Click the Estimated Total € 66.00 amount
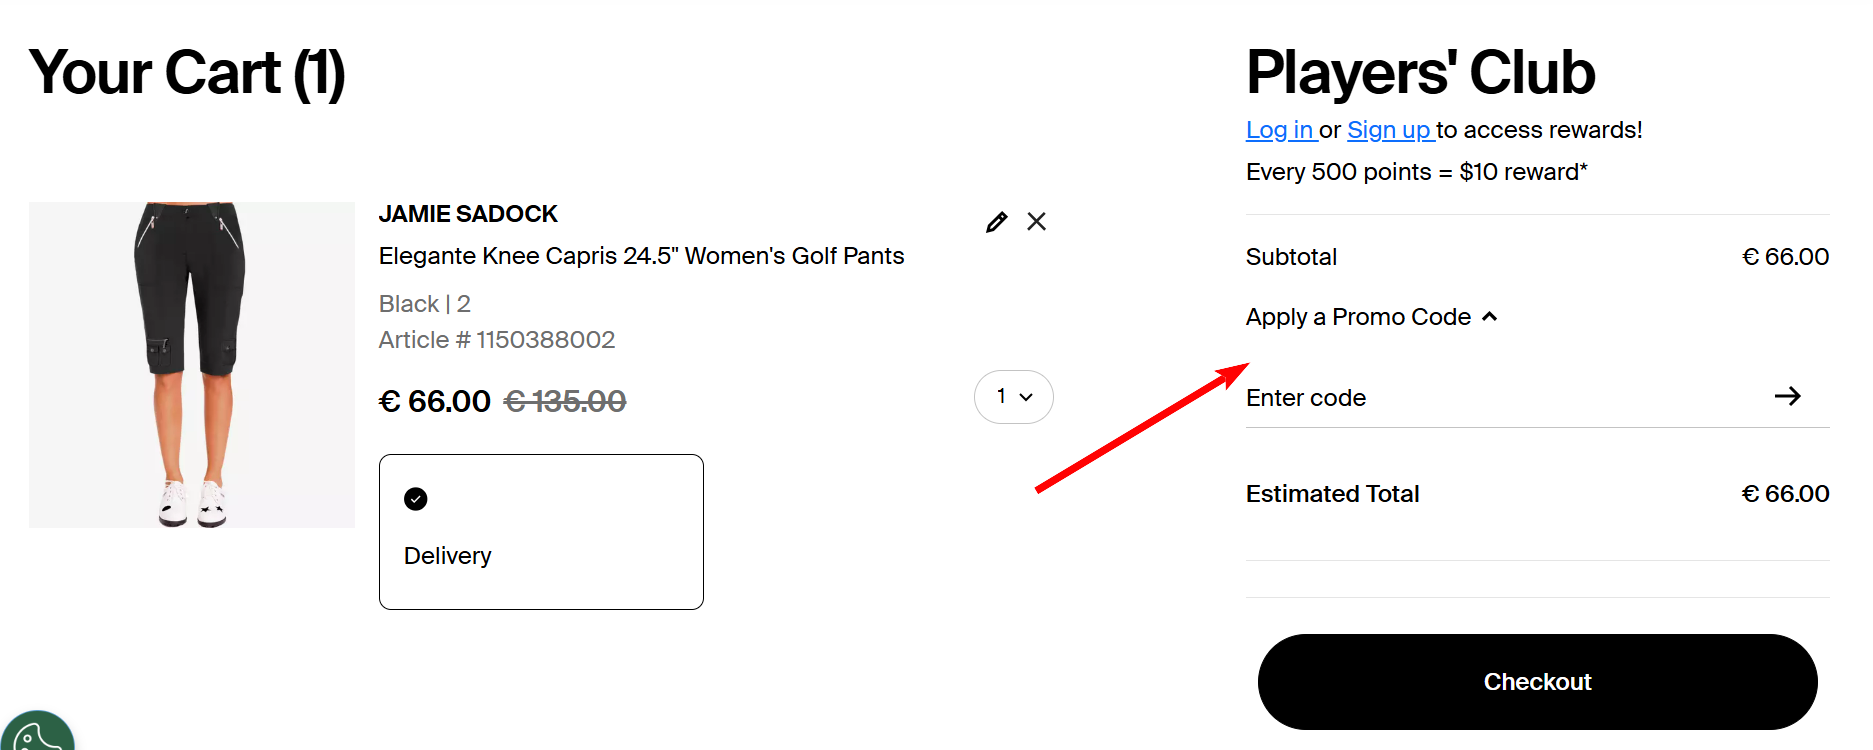 pyautogui.click(x=1785, y=494)
